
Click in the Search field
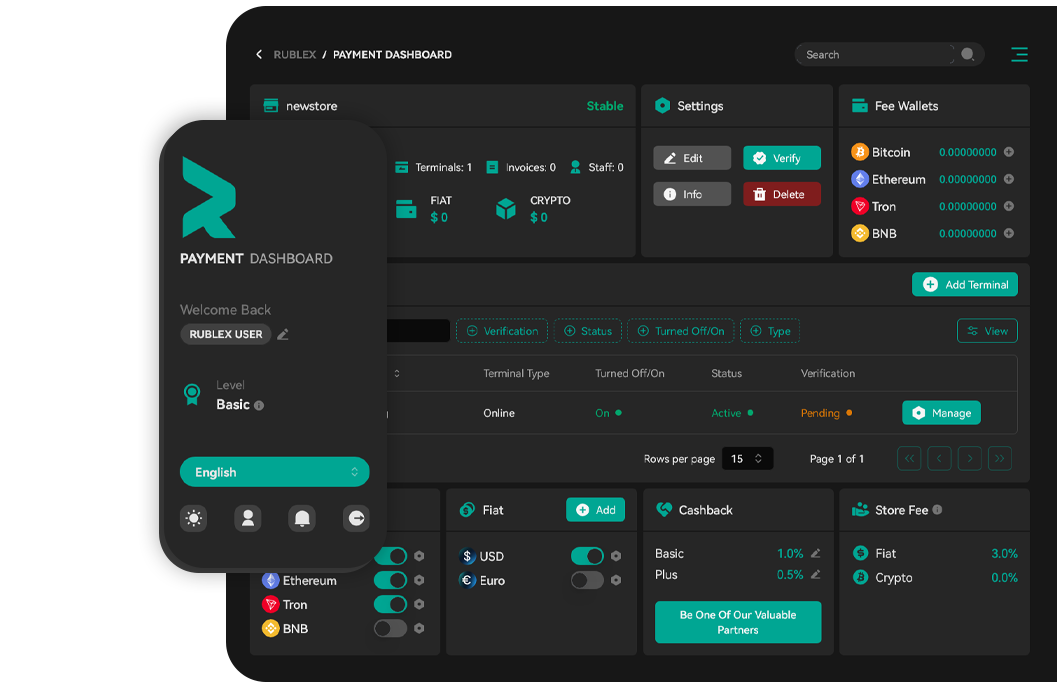pos(876,55)
